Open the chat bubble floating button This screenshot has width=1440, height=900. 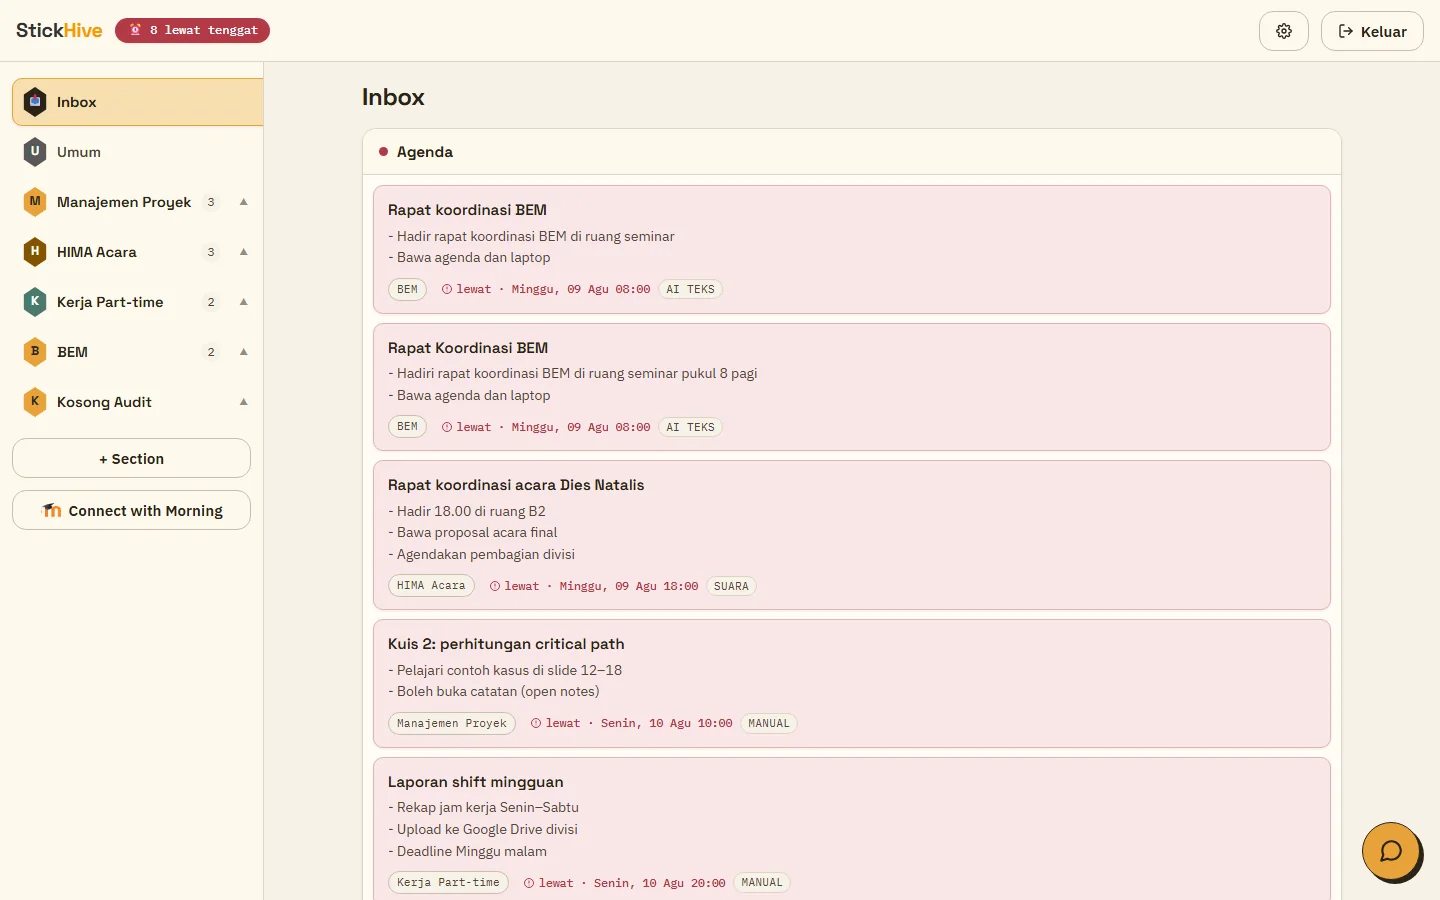coord(1391,852)
